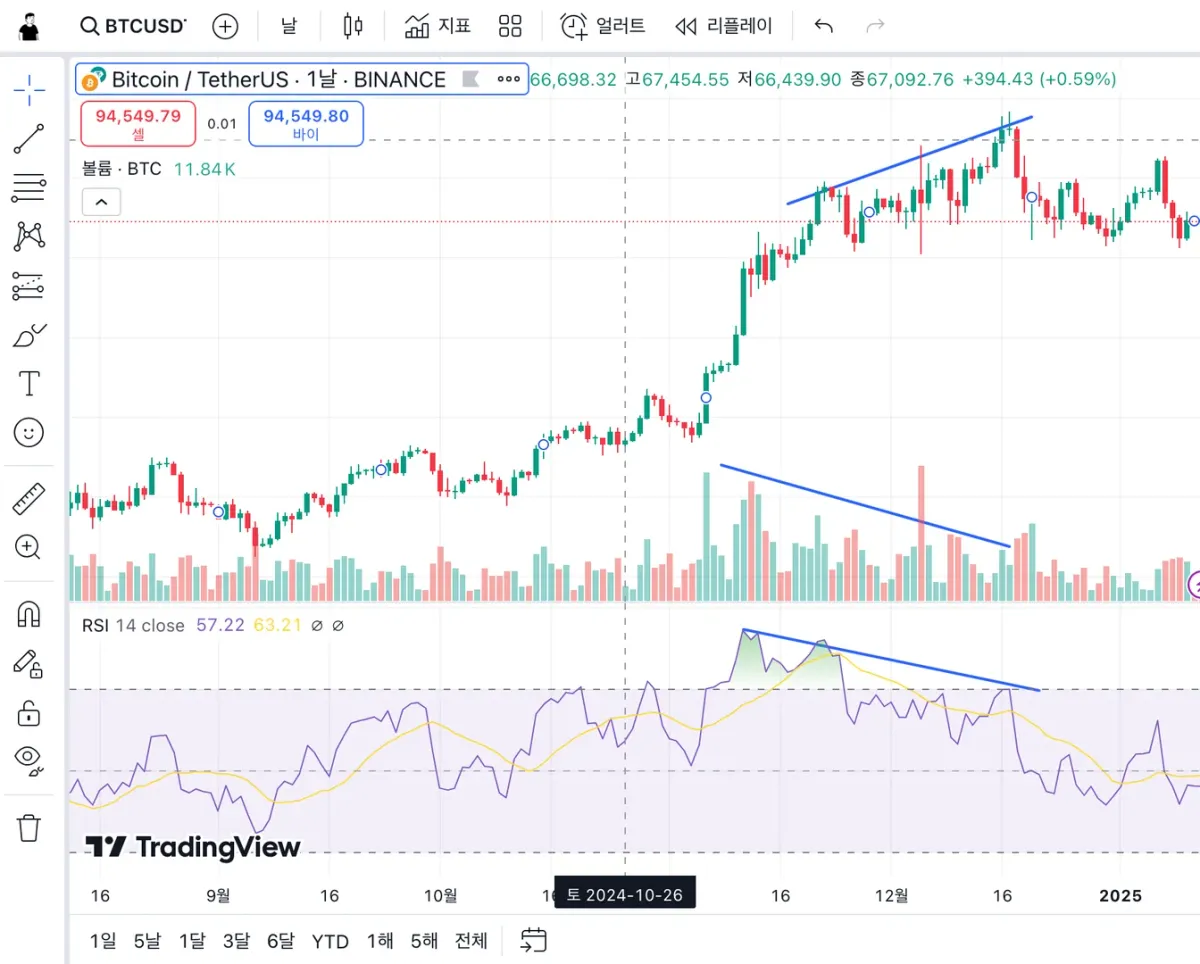Select the trend line tool
1200x964 pixels.
tap(29, 139)
